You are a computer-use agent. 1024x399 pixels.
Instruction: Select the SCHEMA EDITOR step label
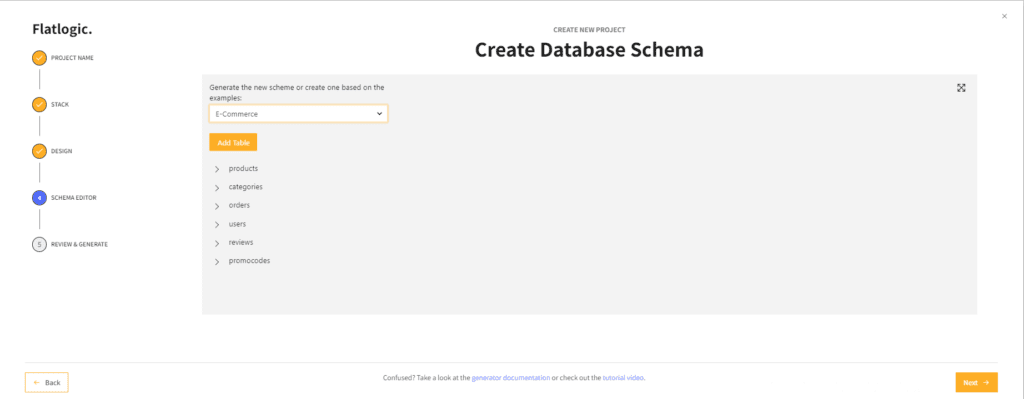(74, 198)
